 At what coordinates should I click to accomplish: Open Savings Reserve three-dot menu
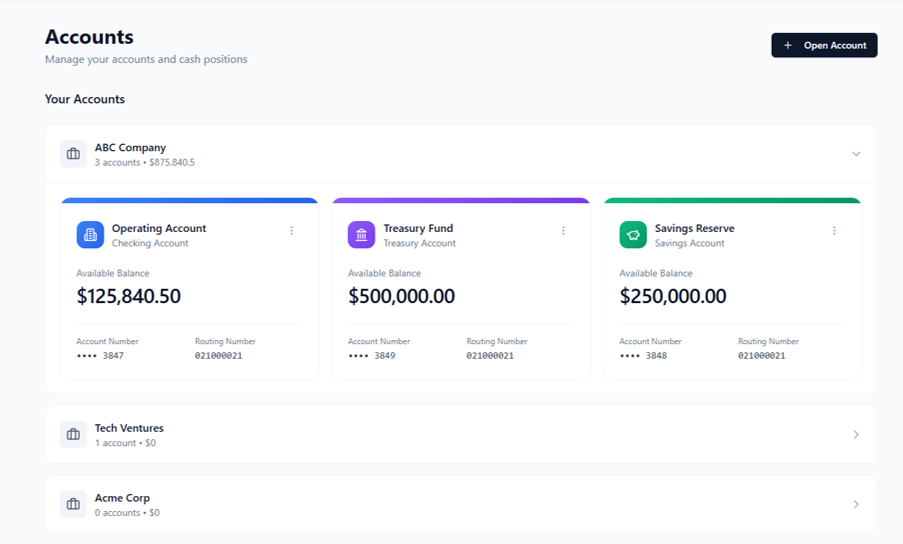(834, 230)
